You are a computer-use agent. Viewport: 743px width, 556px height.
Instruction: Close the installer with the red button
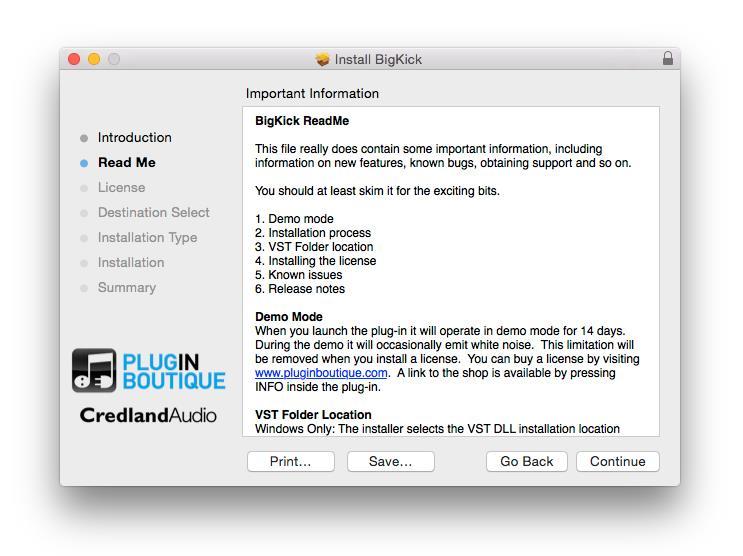(74, 59)
